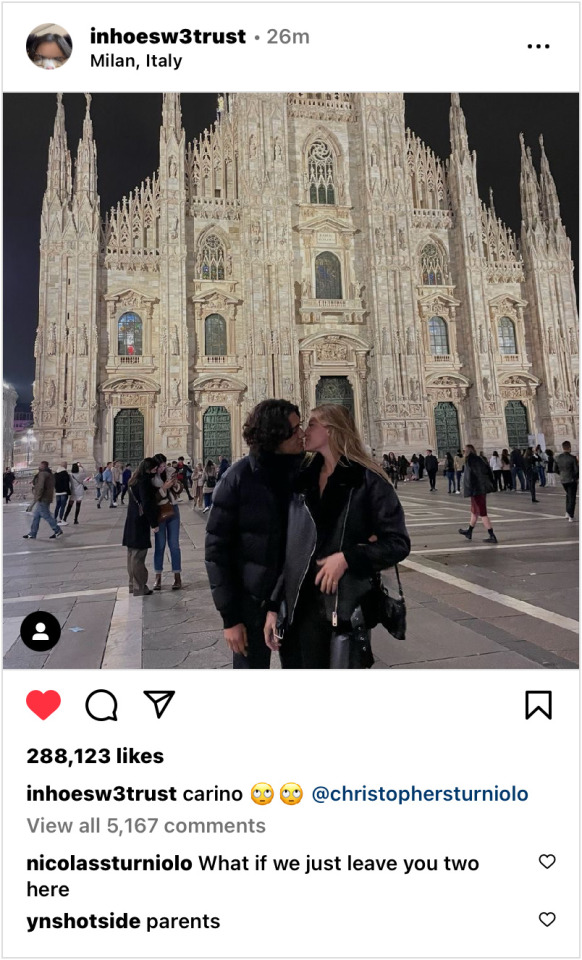Expand View all 5,167 comments
Image resolution: width=582 pixels, height=960 pixels.
click(x=146, y=826)
